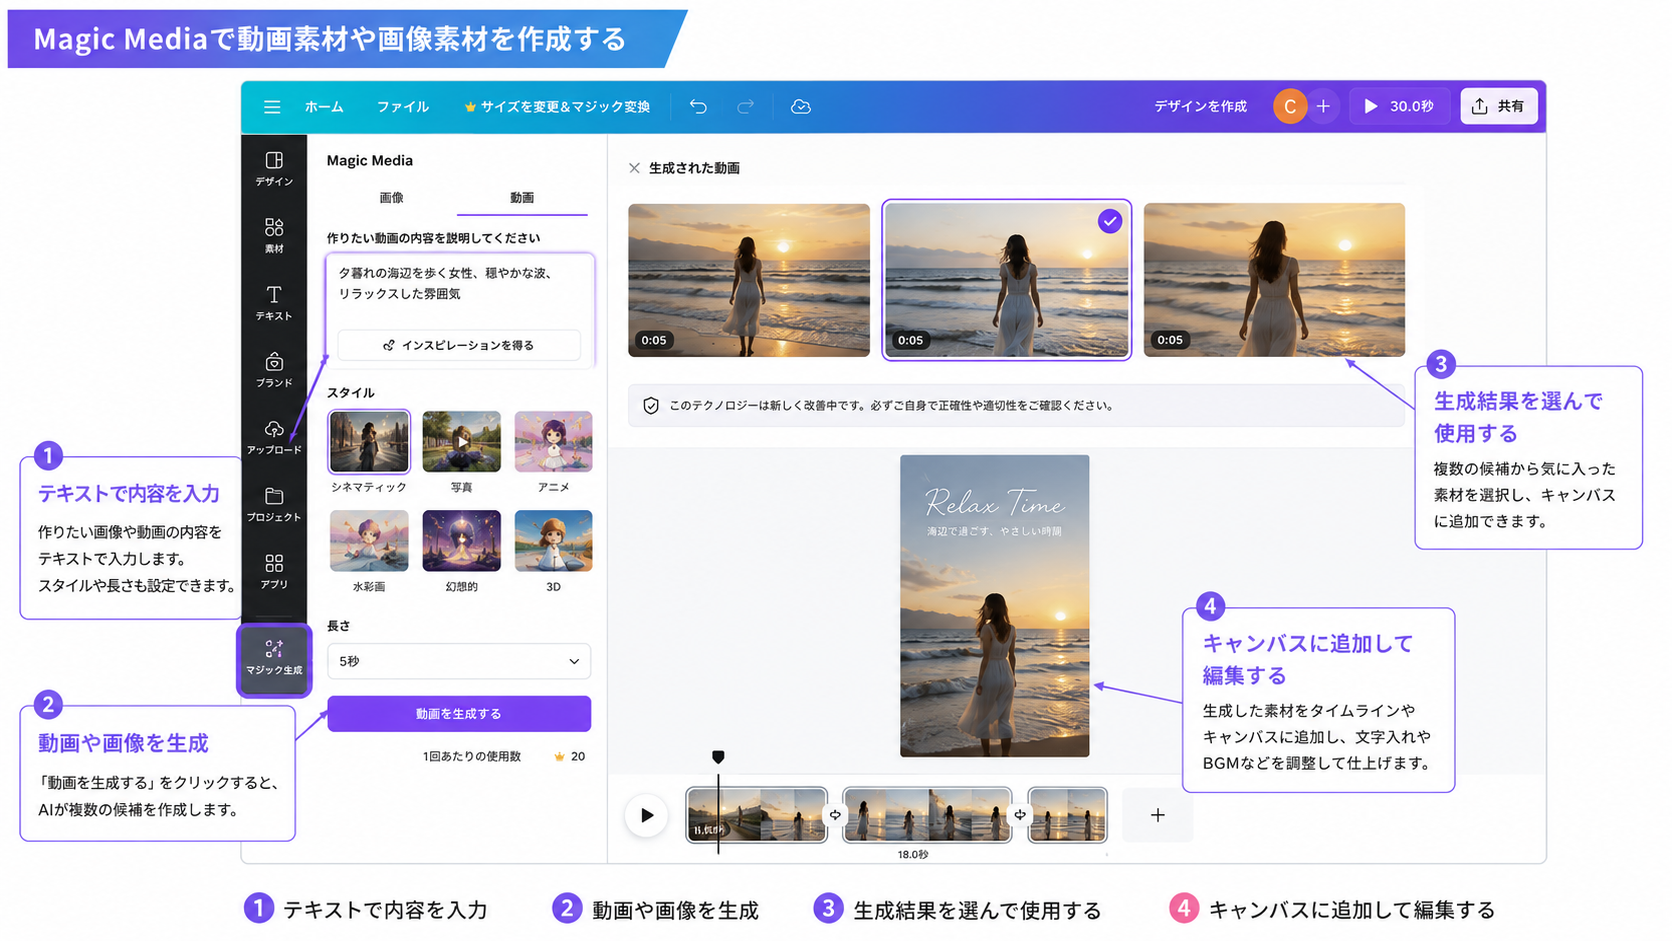
Task: Close the 生成された動画 results panel
Action: [x=634, y=168]
